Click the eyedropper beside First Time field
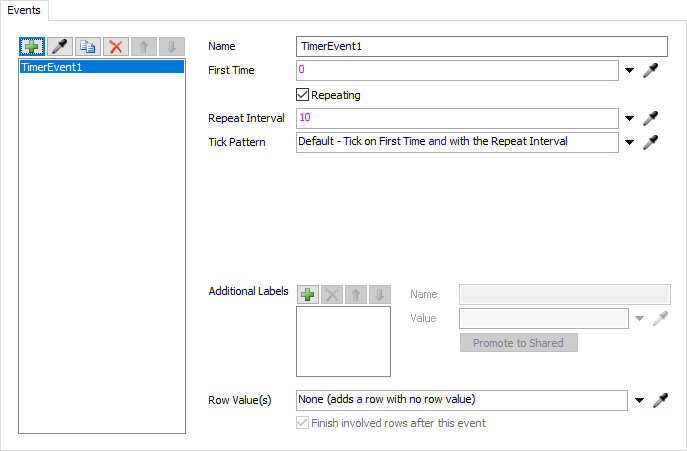The height and width of the screenshot is (451, 687). coord(651,71)
